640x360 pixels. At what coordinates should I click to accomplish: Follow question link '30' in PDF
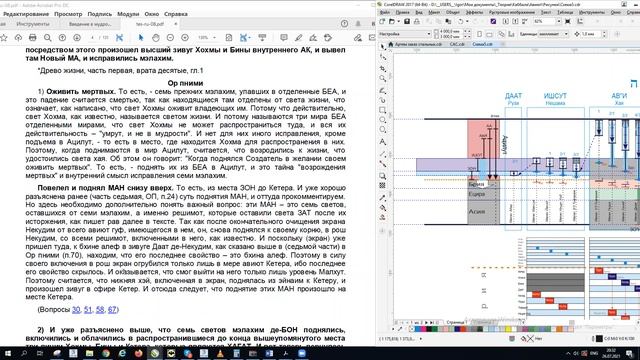click(x=76, y=310)
